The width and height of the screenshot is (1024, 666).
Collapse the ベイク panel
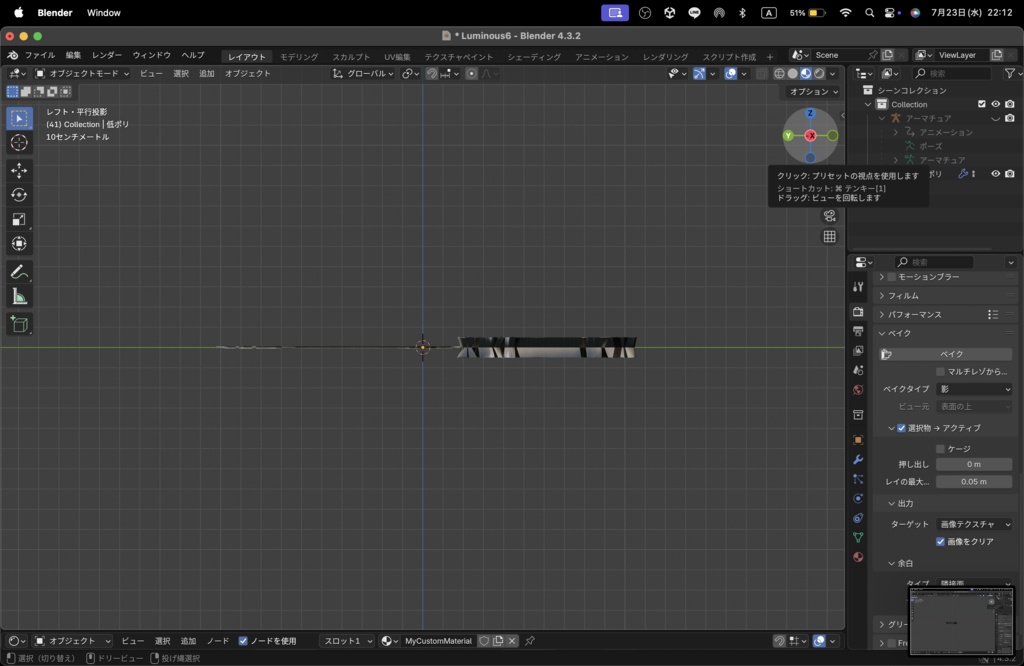click(x=899, y=334)
